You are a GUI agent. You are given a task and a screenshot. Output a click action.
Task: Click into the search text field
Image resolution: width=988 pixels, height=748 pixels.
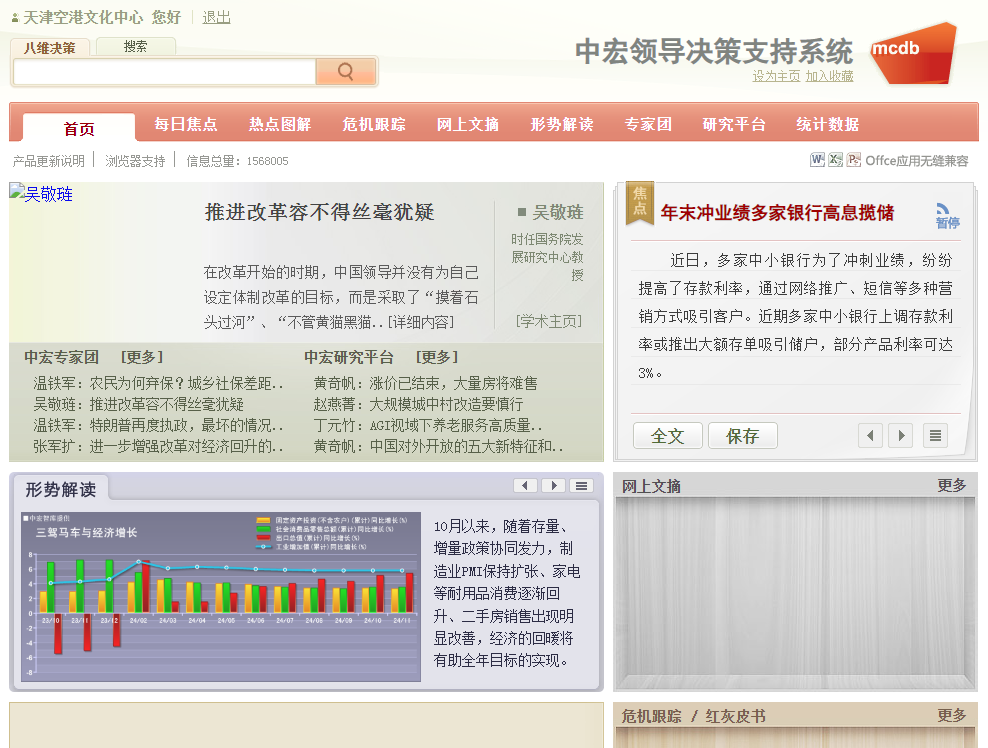[x=164, y=72]
